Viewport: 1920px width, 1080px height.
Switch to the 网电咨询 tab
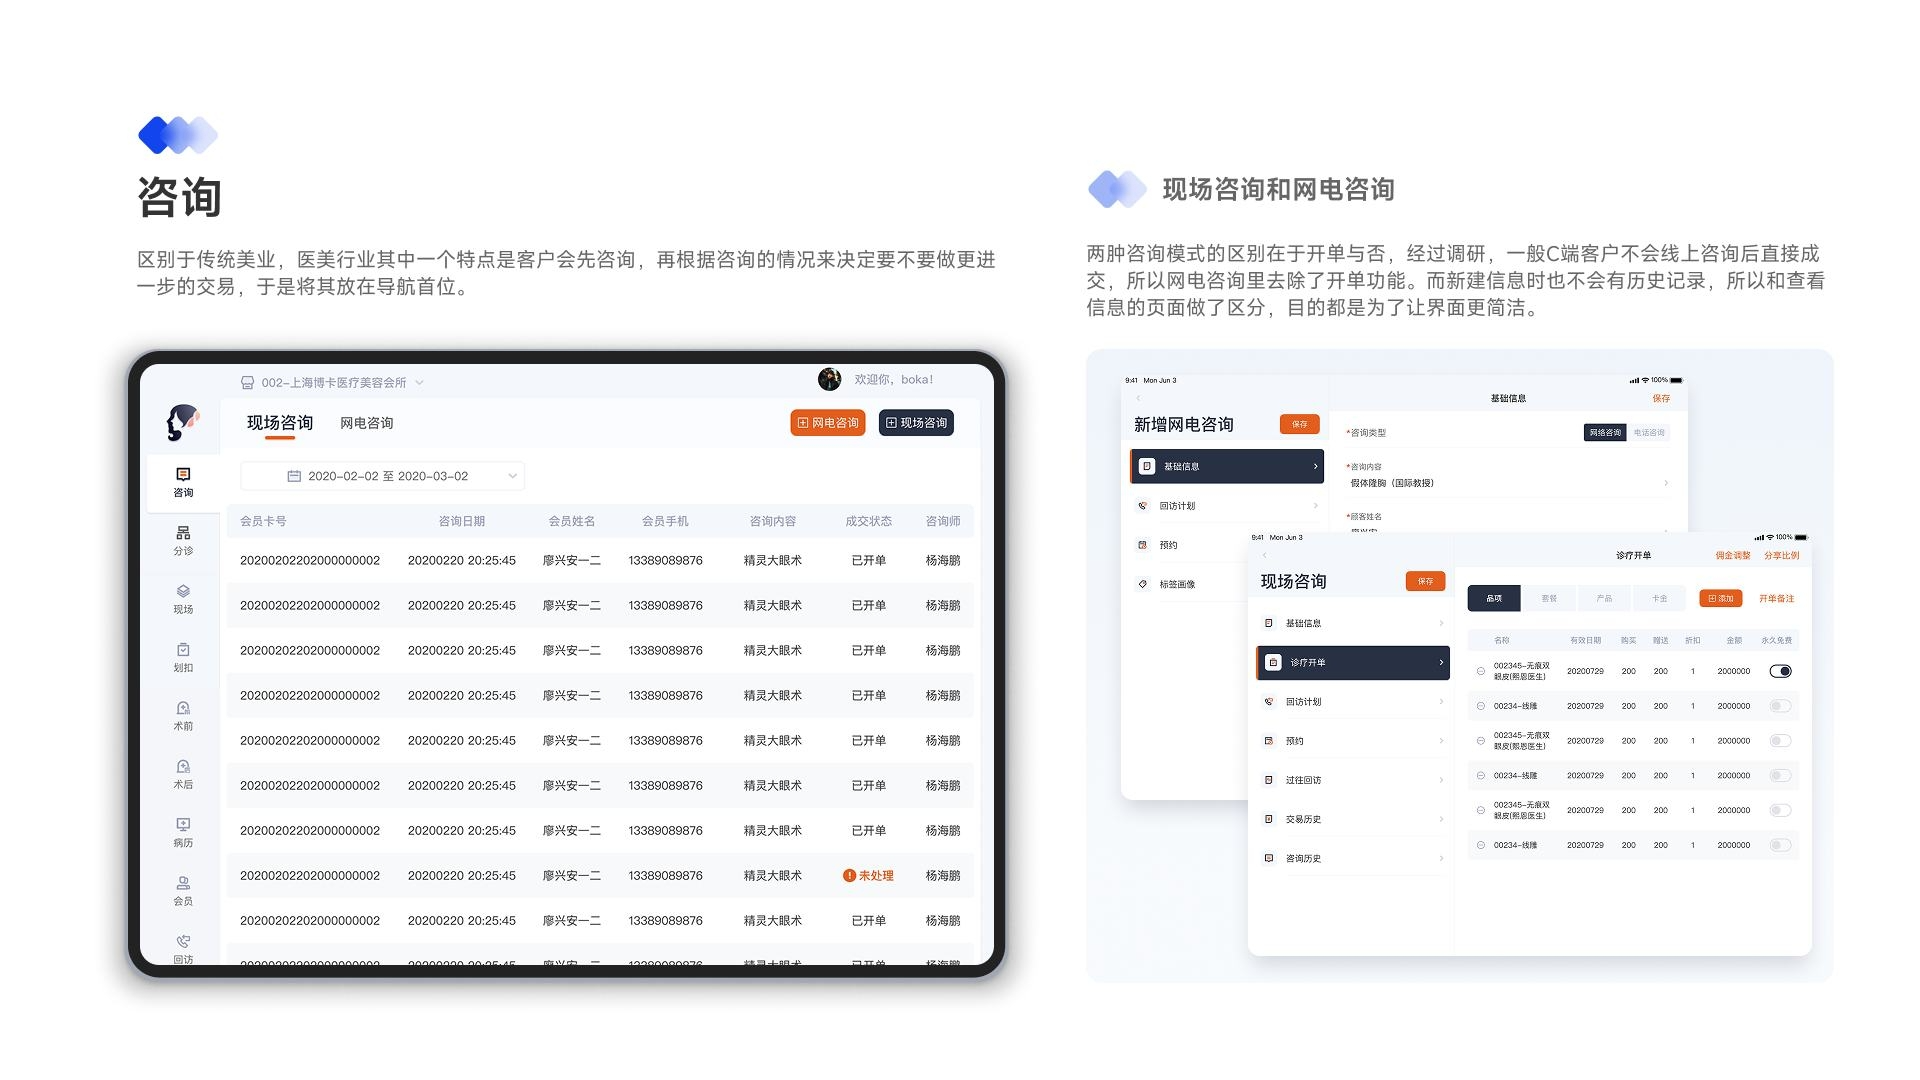point(366,423)
